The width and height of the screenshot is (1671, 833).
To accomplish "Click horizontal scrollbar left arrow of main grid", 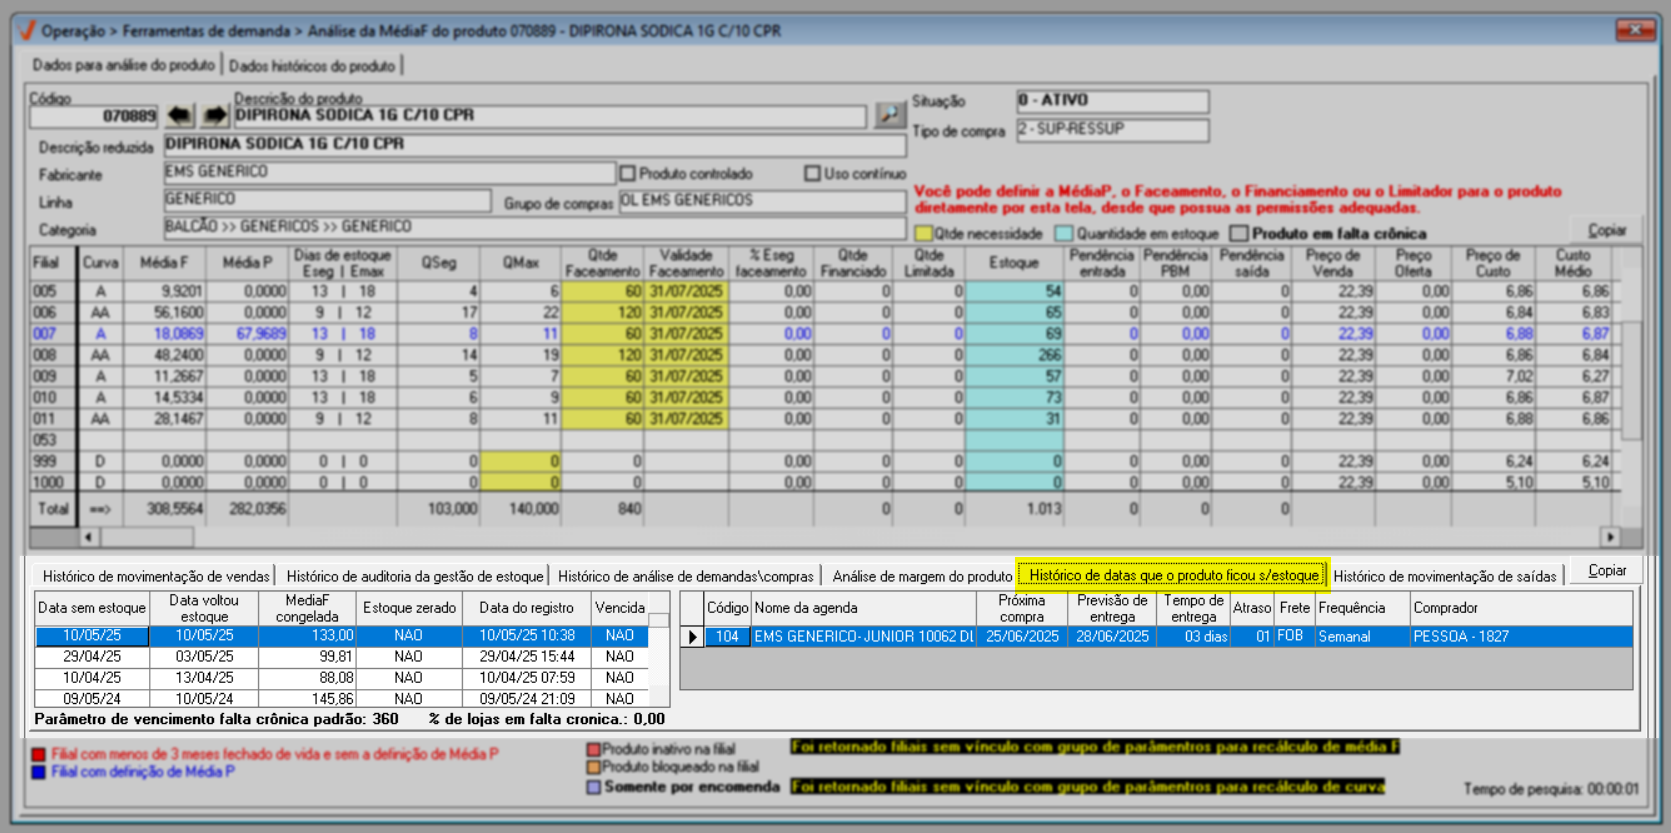I will tap(89, 538).
